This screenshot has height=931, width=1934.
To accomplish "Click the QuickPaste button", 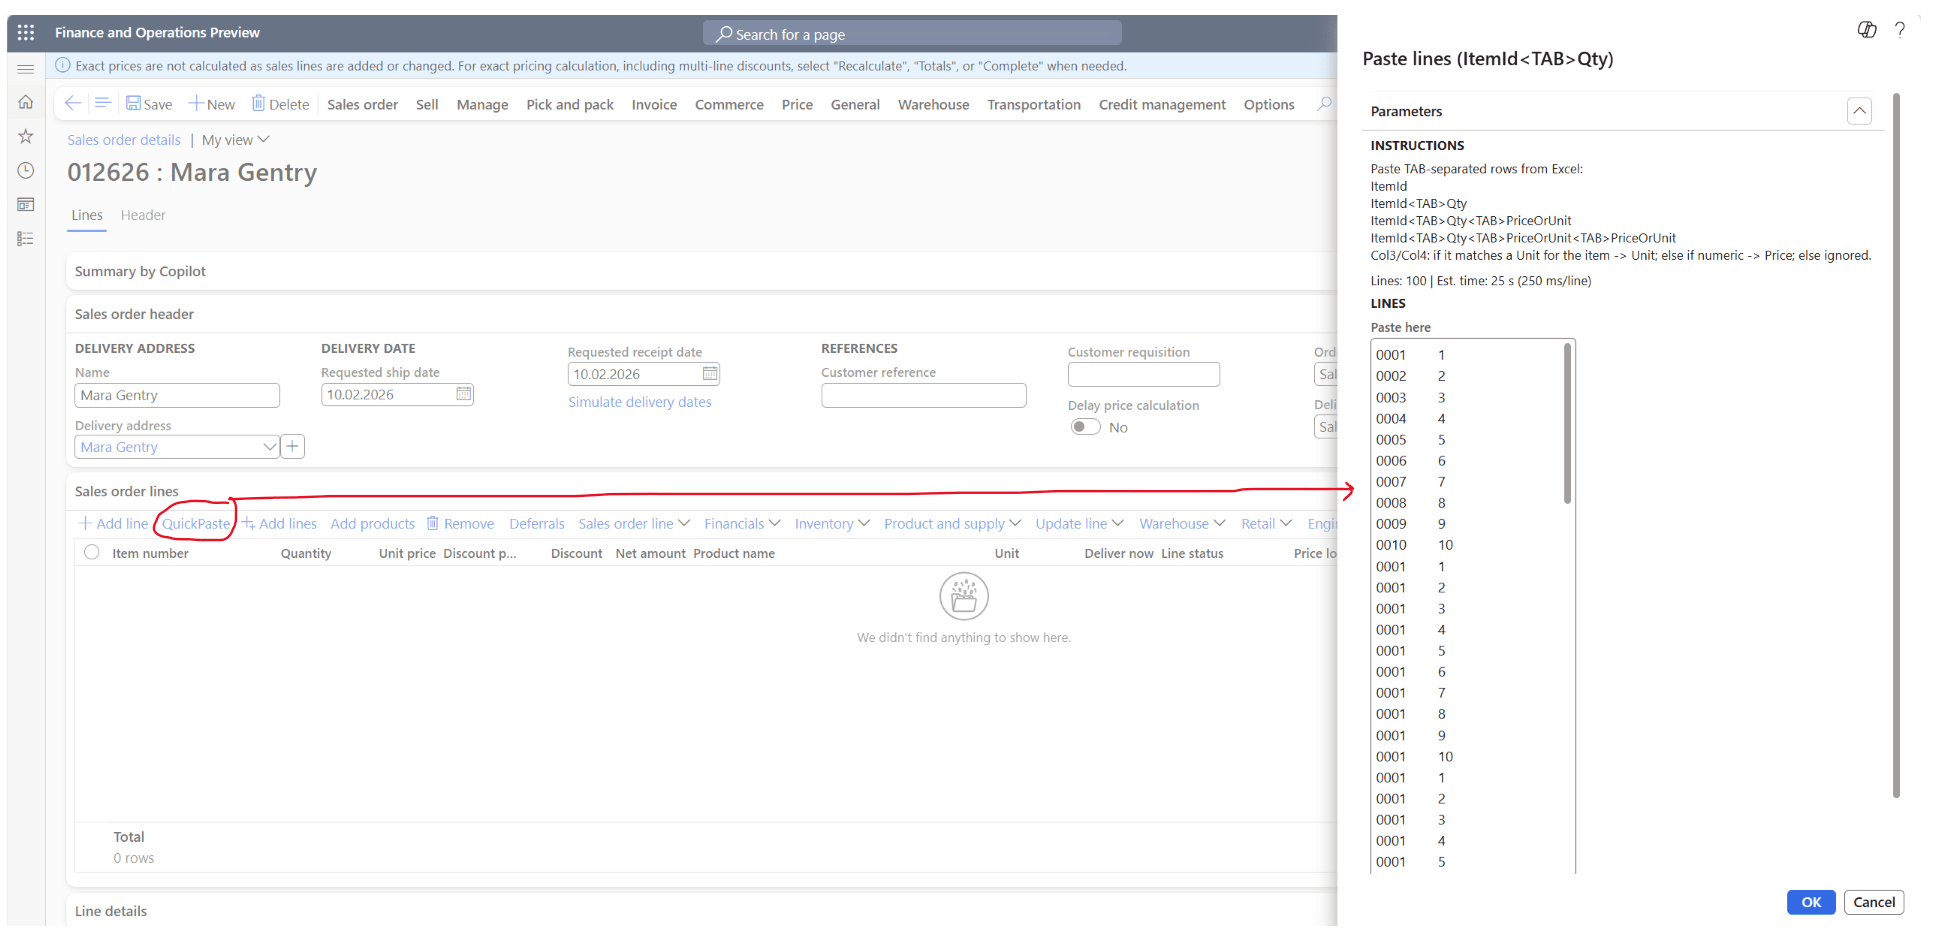I will (x=196, y=524).
